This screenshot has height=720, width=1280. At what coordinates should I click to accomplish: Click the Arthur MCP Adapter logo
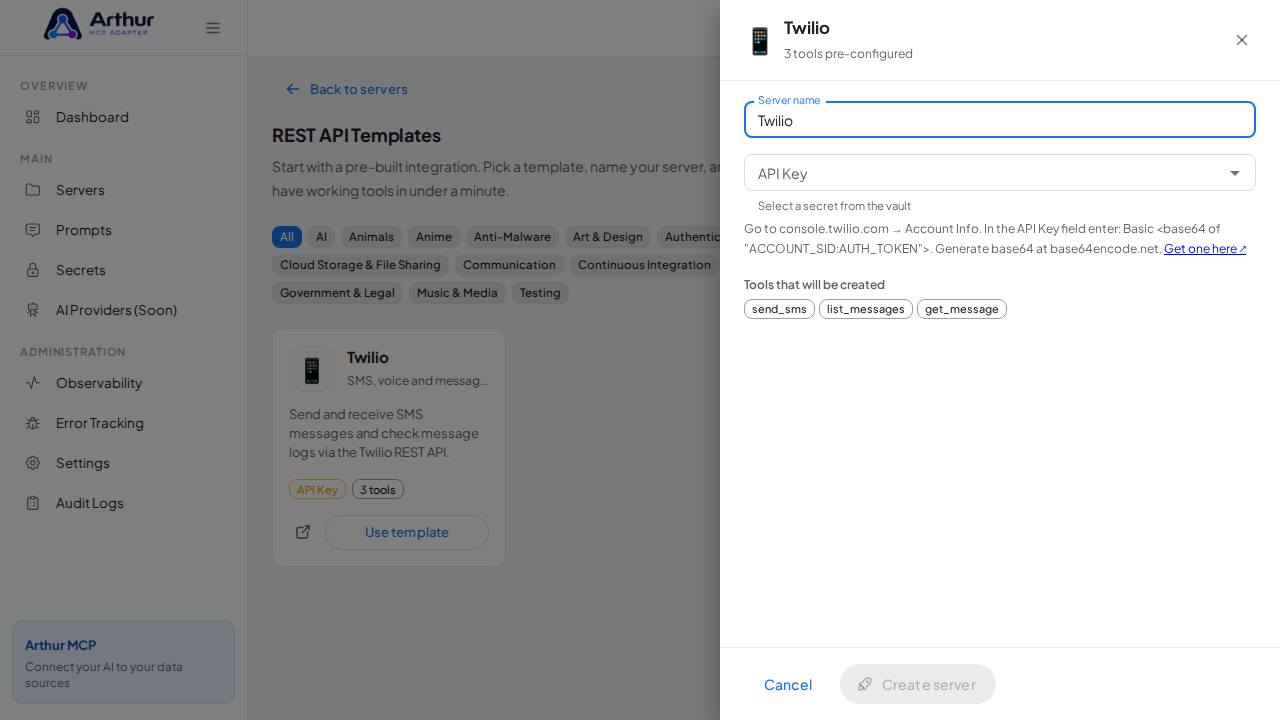point(99,24)
